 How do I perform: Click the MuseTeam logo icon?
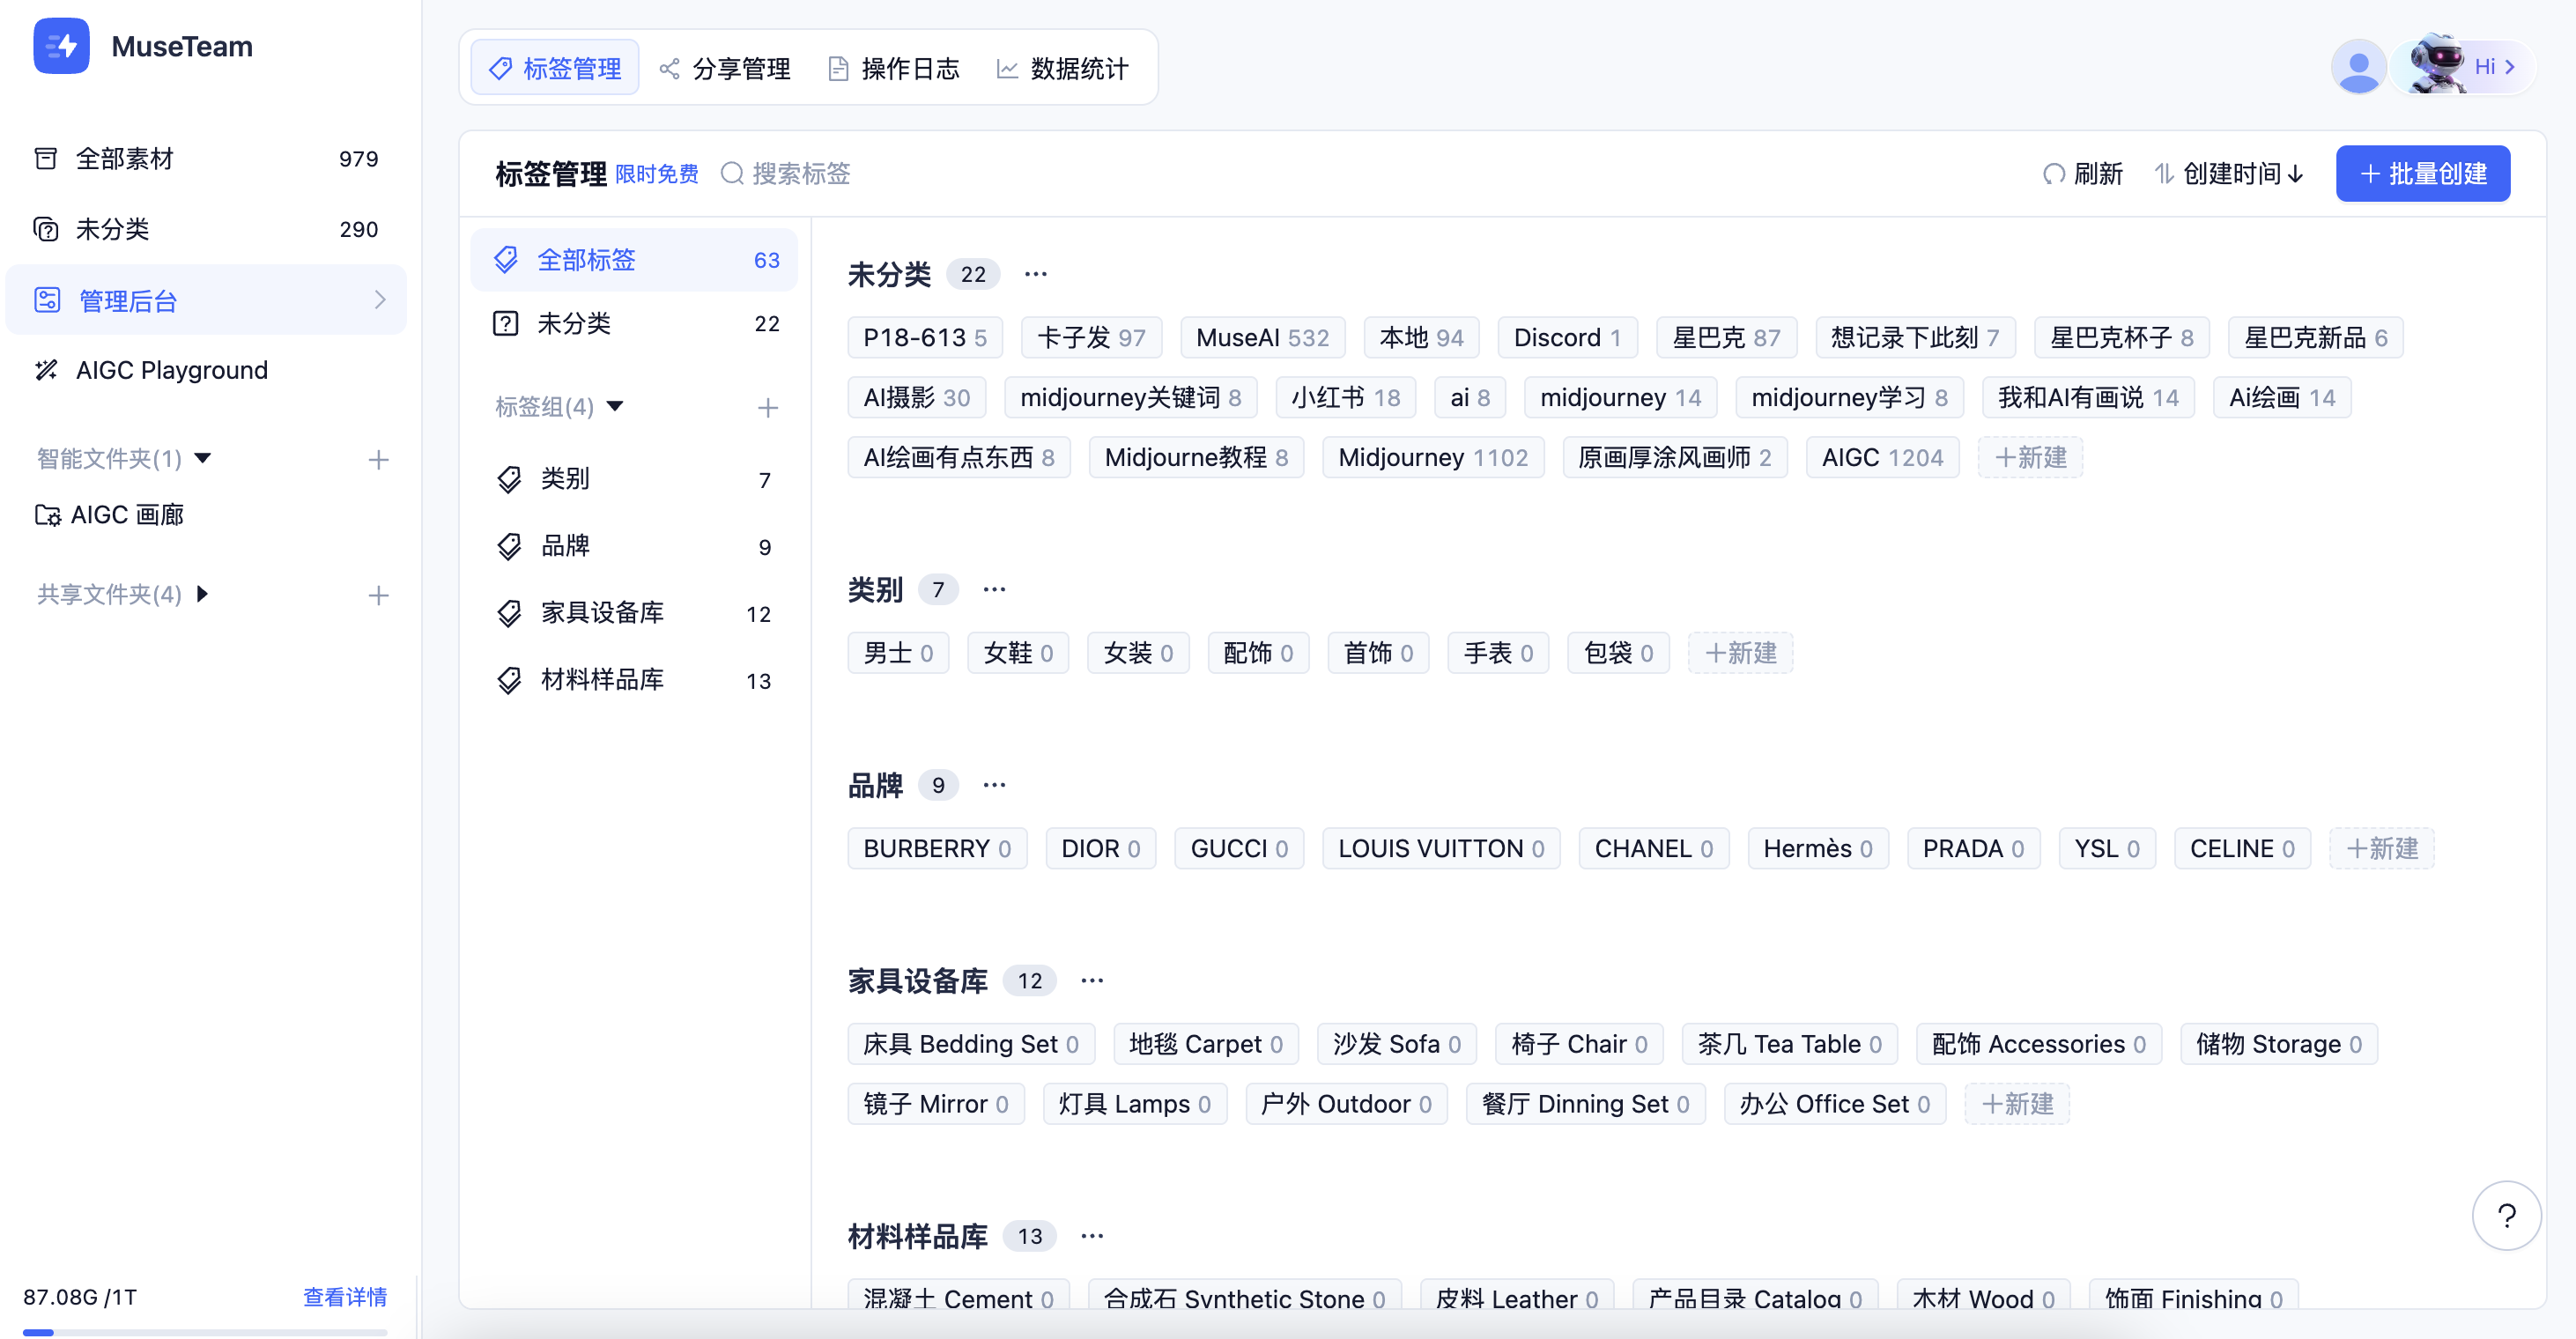pyautogui.click(x=61, y=46)
